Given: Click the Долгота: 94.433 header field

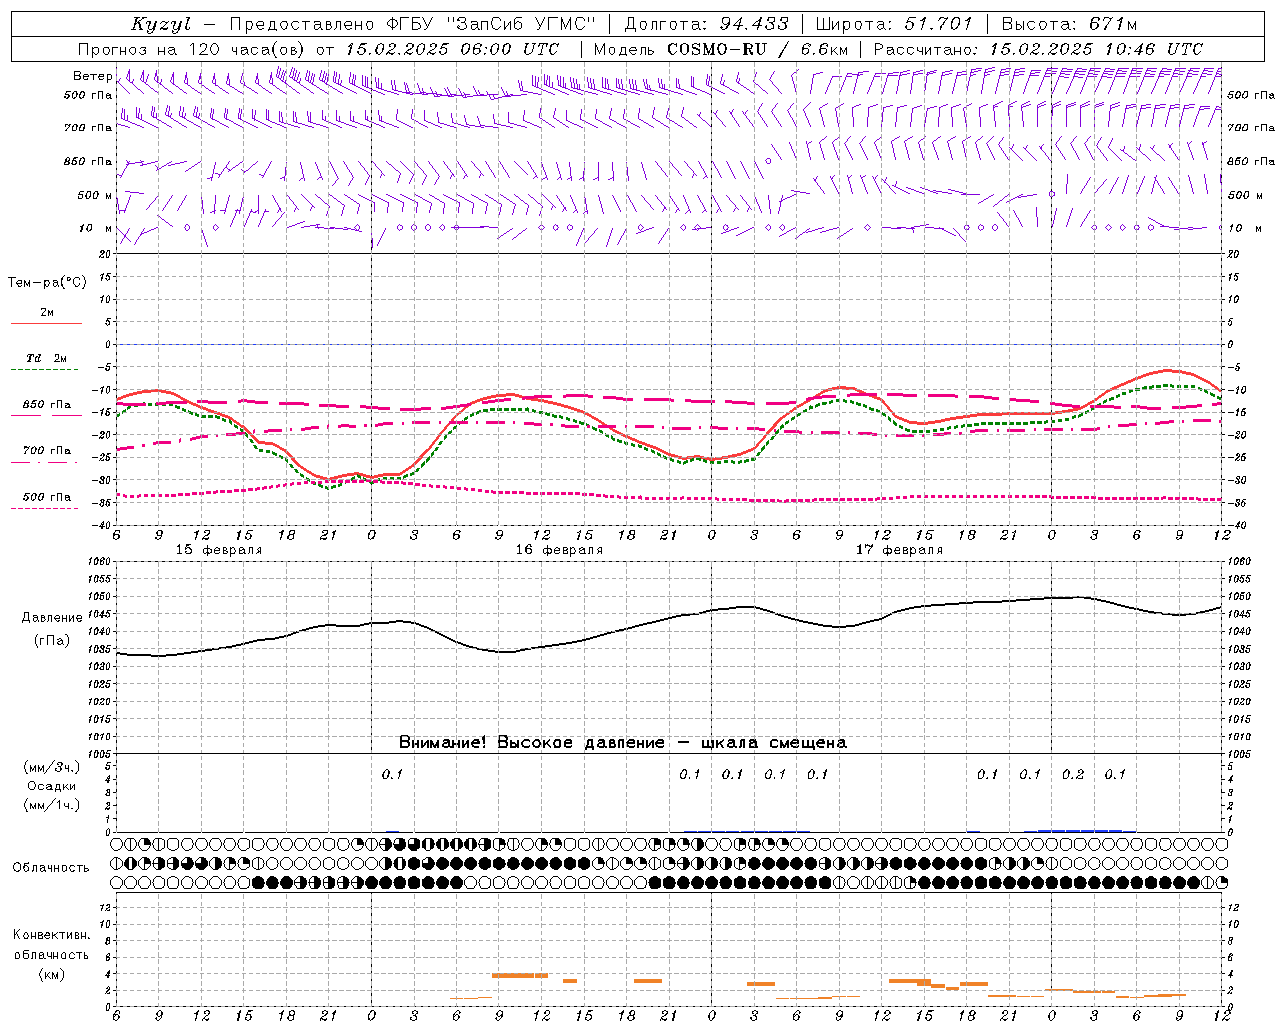Looking at the screenshot, I should click(x=707, y=24).
